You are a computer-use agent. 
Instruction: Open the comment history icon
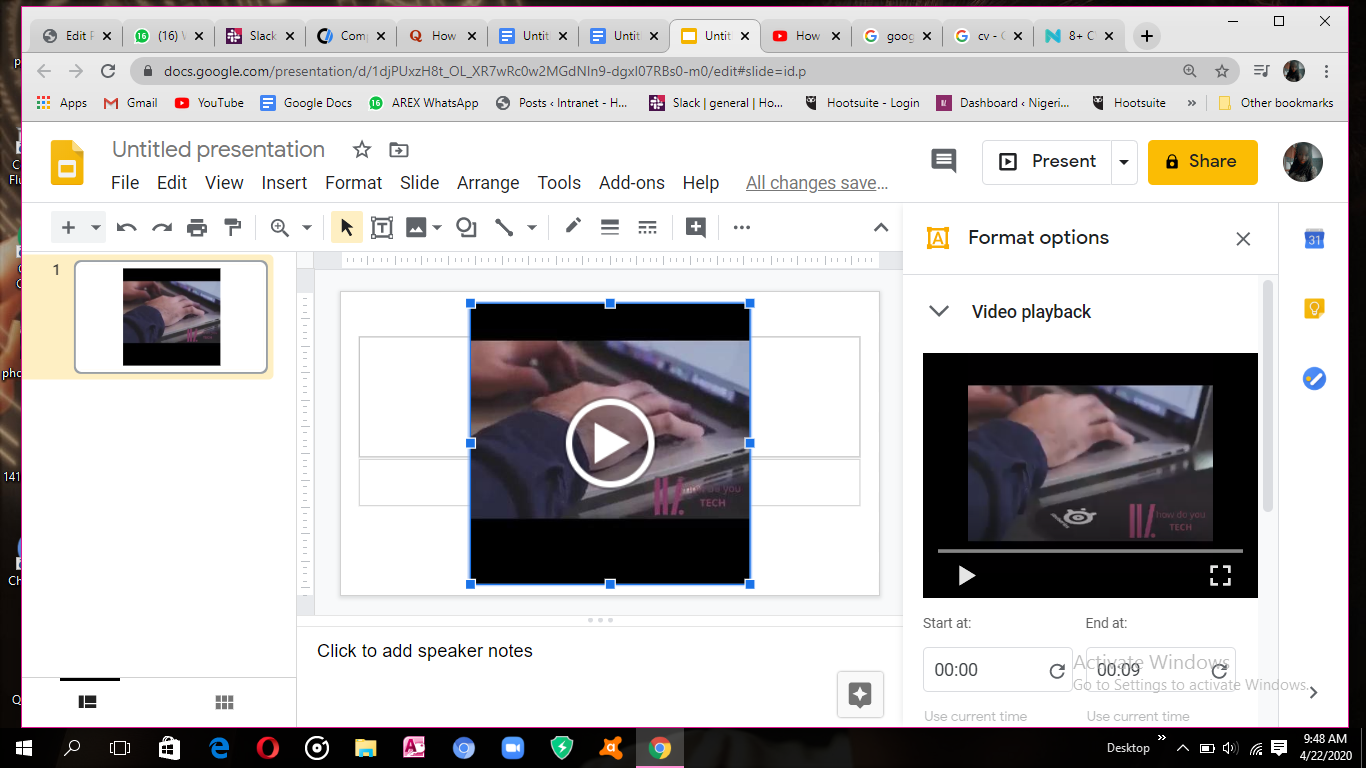point(943,161)
